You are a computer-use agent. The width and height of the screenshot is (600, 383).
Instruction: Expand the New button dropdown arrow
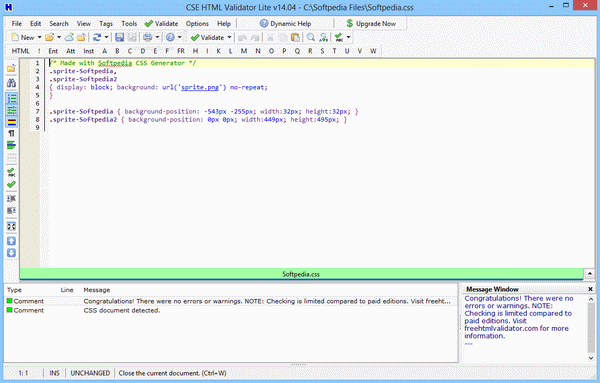39,37
